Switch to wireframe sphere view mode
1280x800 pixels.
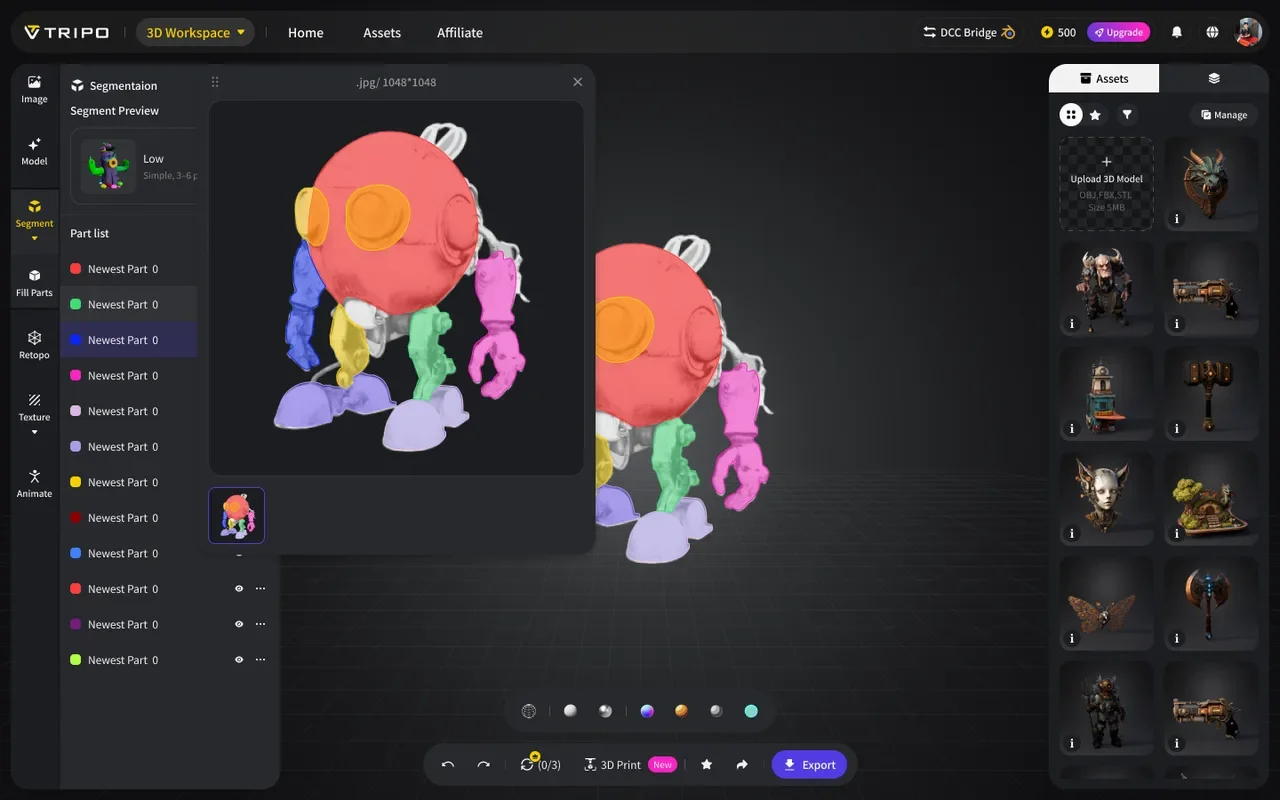tap(529, 711)
